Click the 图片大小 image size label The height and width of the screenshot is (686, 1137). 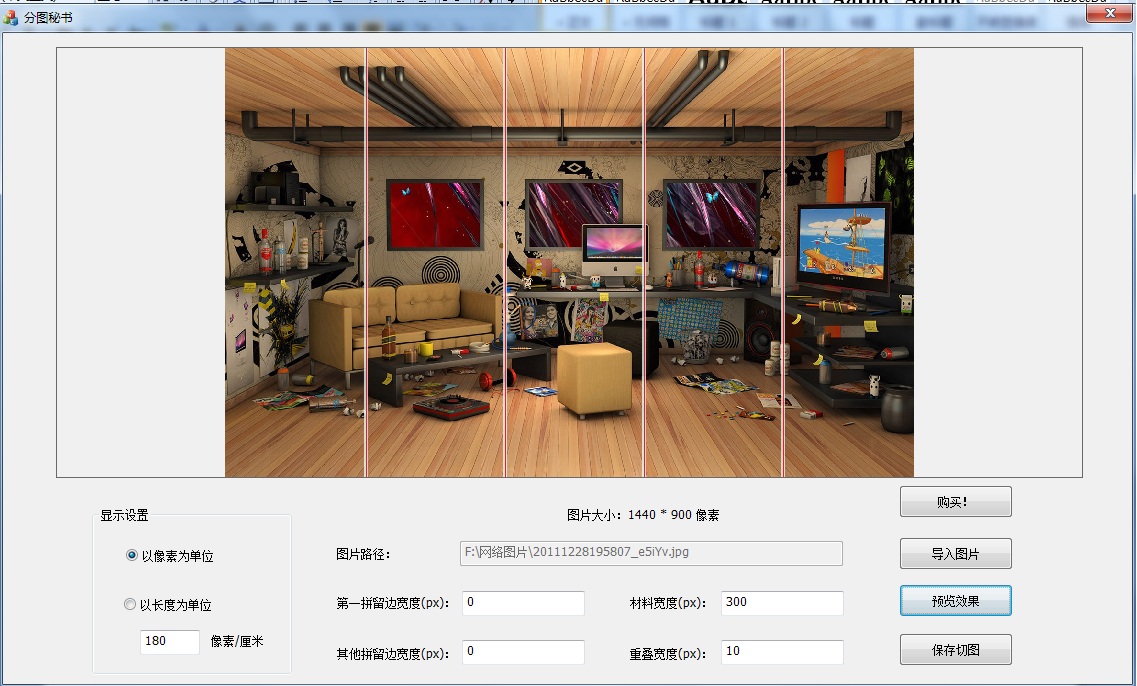point(643,515)
